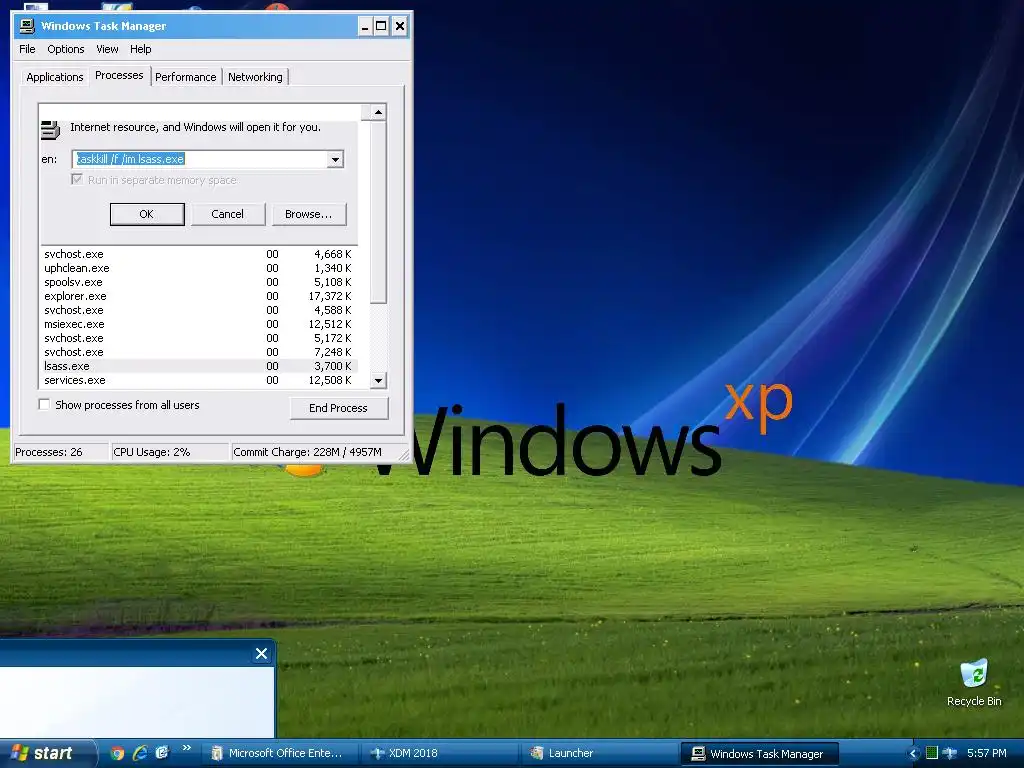Switch to the Processes tab

(119, 75)
